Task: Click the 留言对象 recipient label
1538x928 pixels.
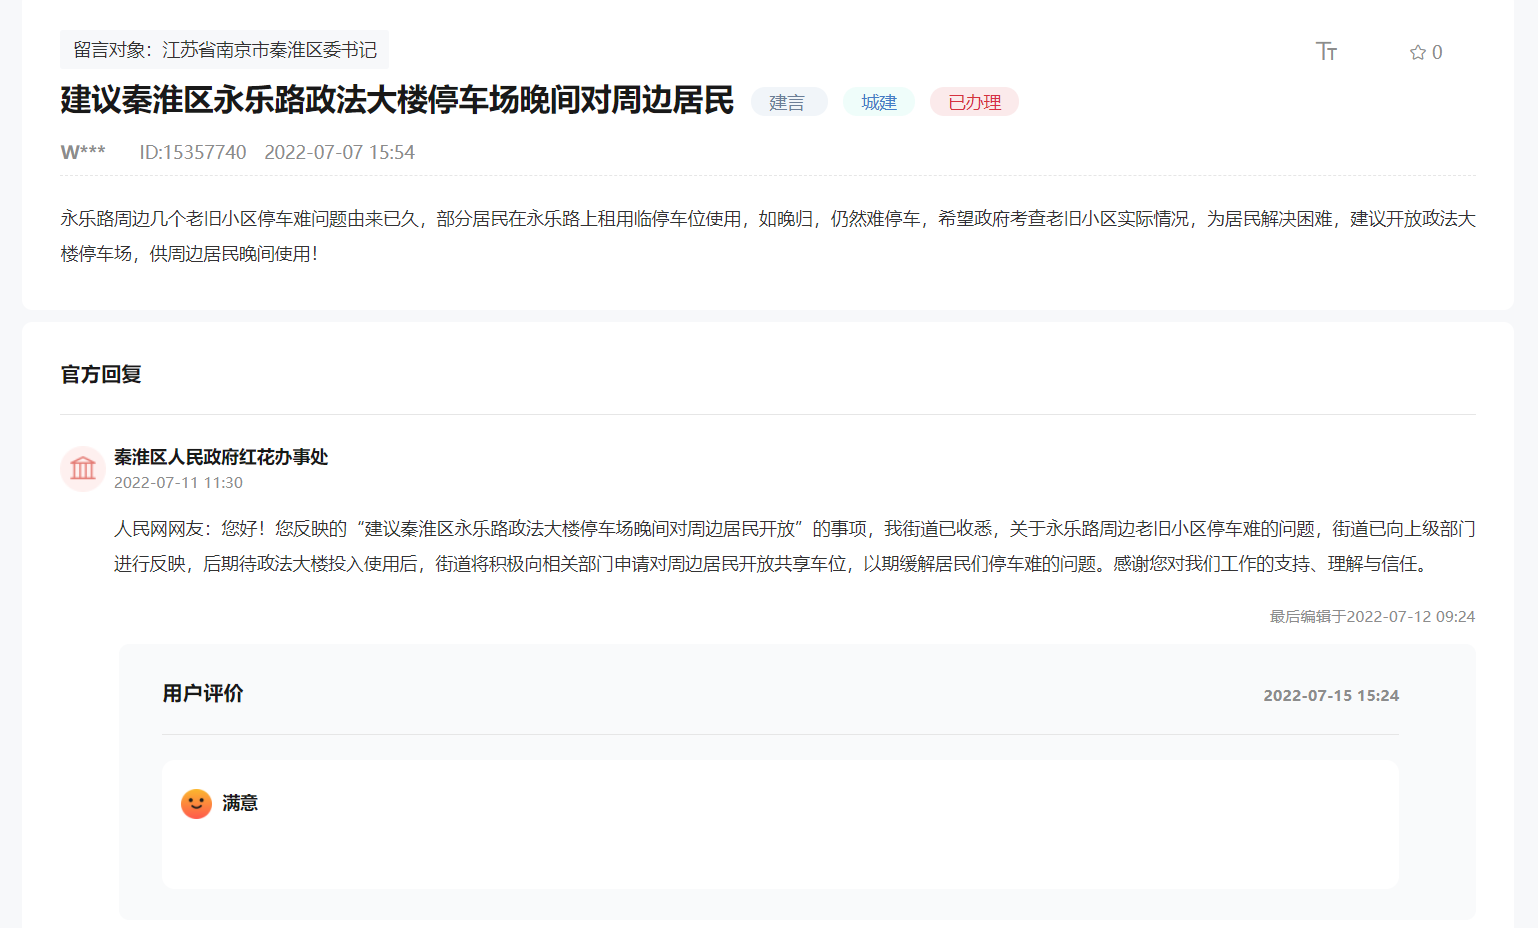Action: [x=225, y=50]
